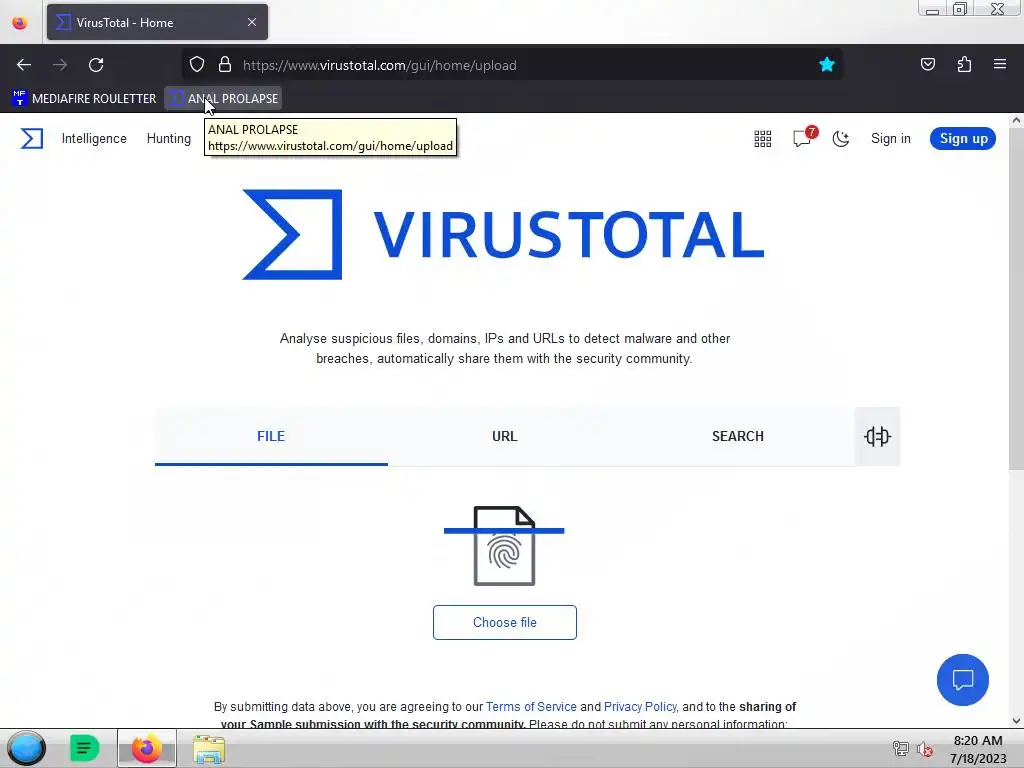
Task: Toggle dark mode moon icon
Action: coord(840,138)
